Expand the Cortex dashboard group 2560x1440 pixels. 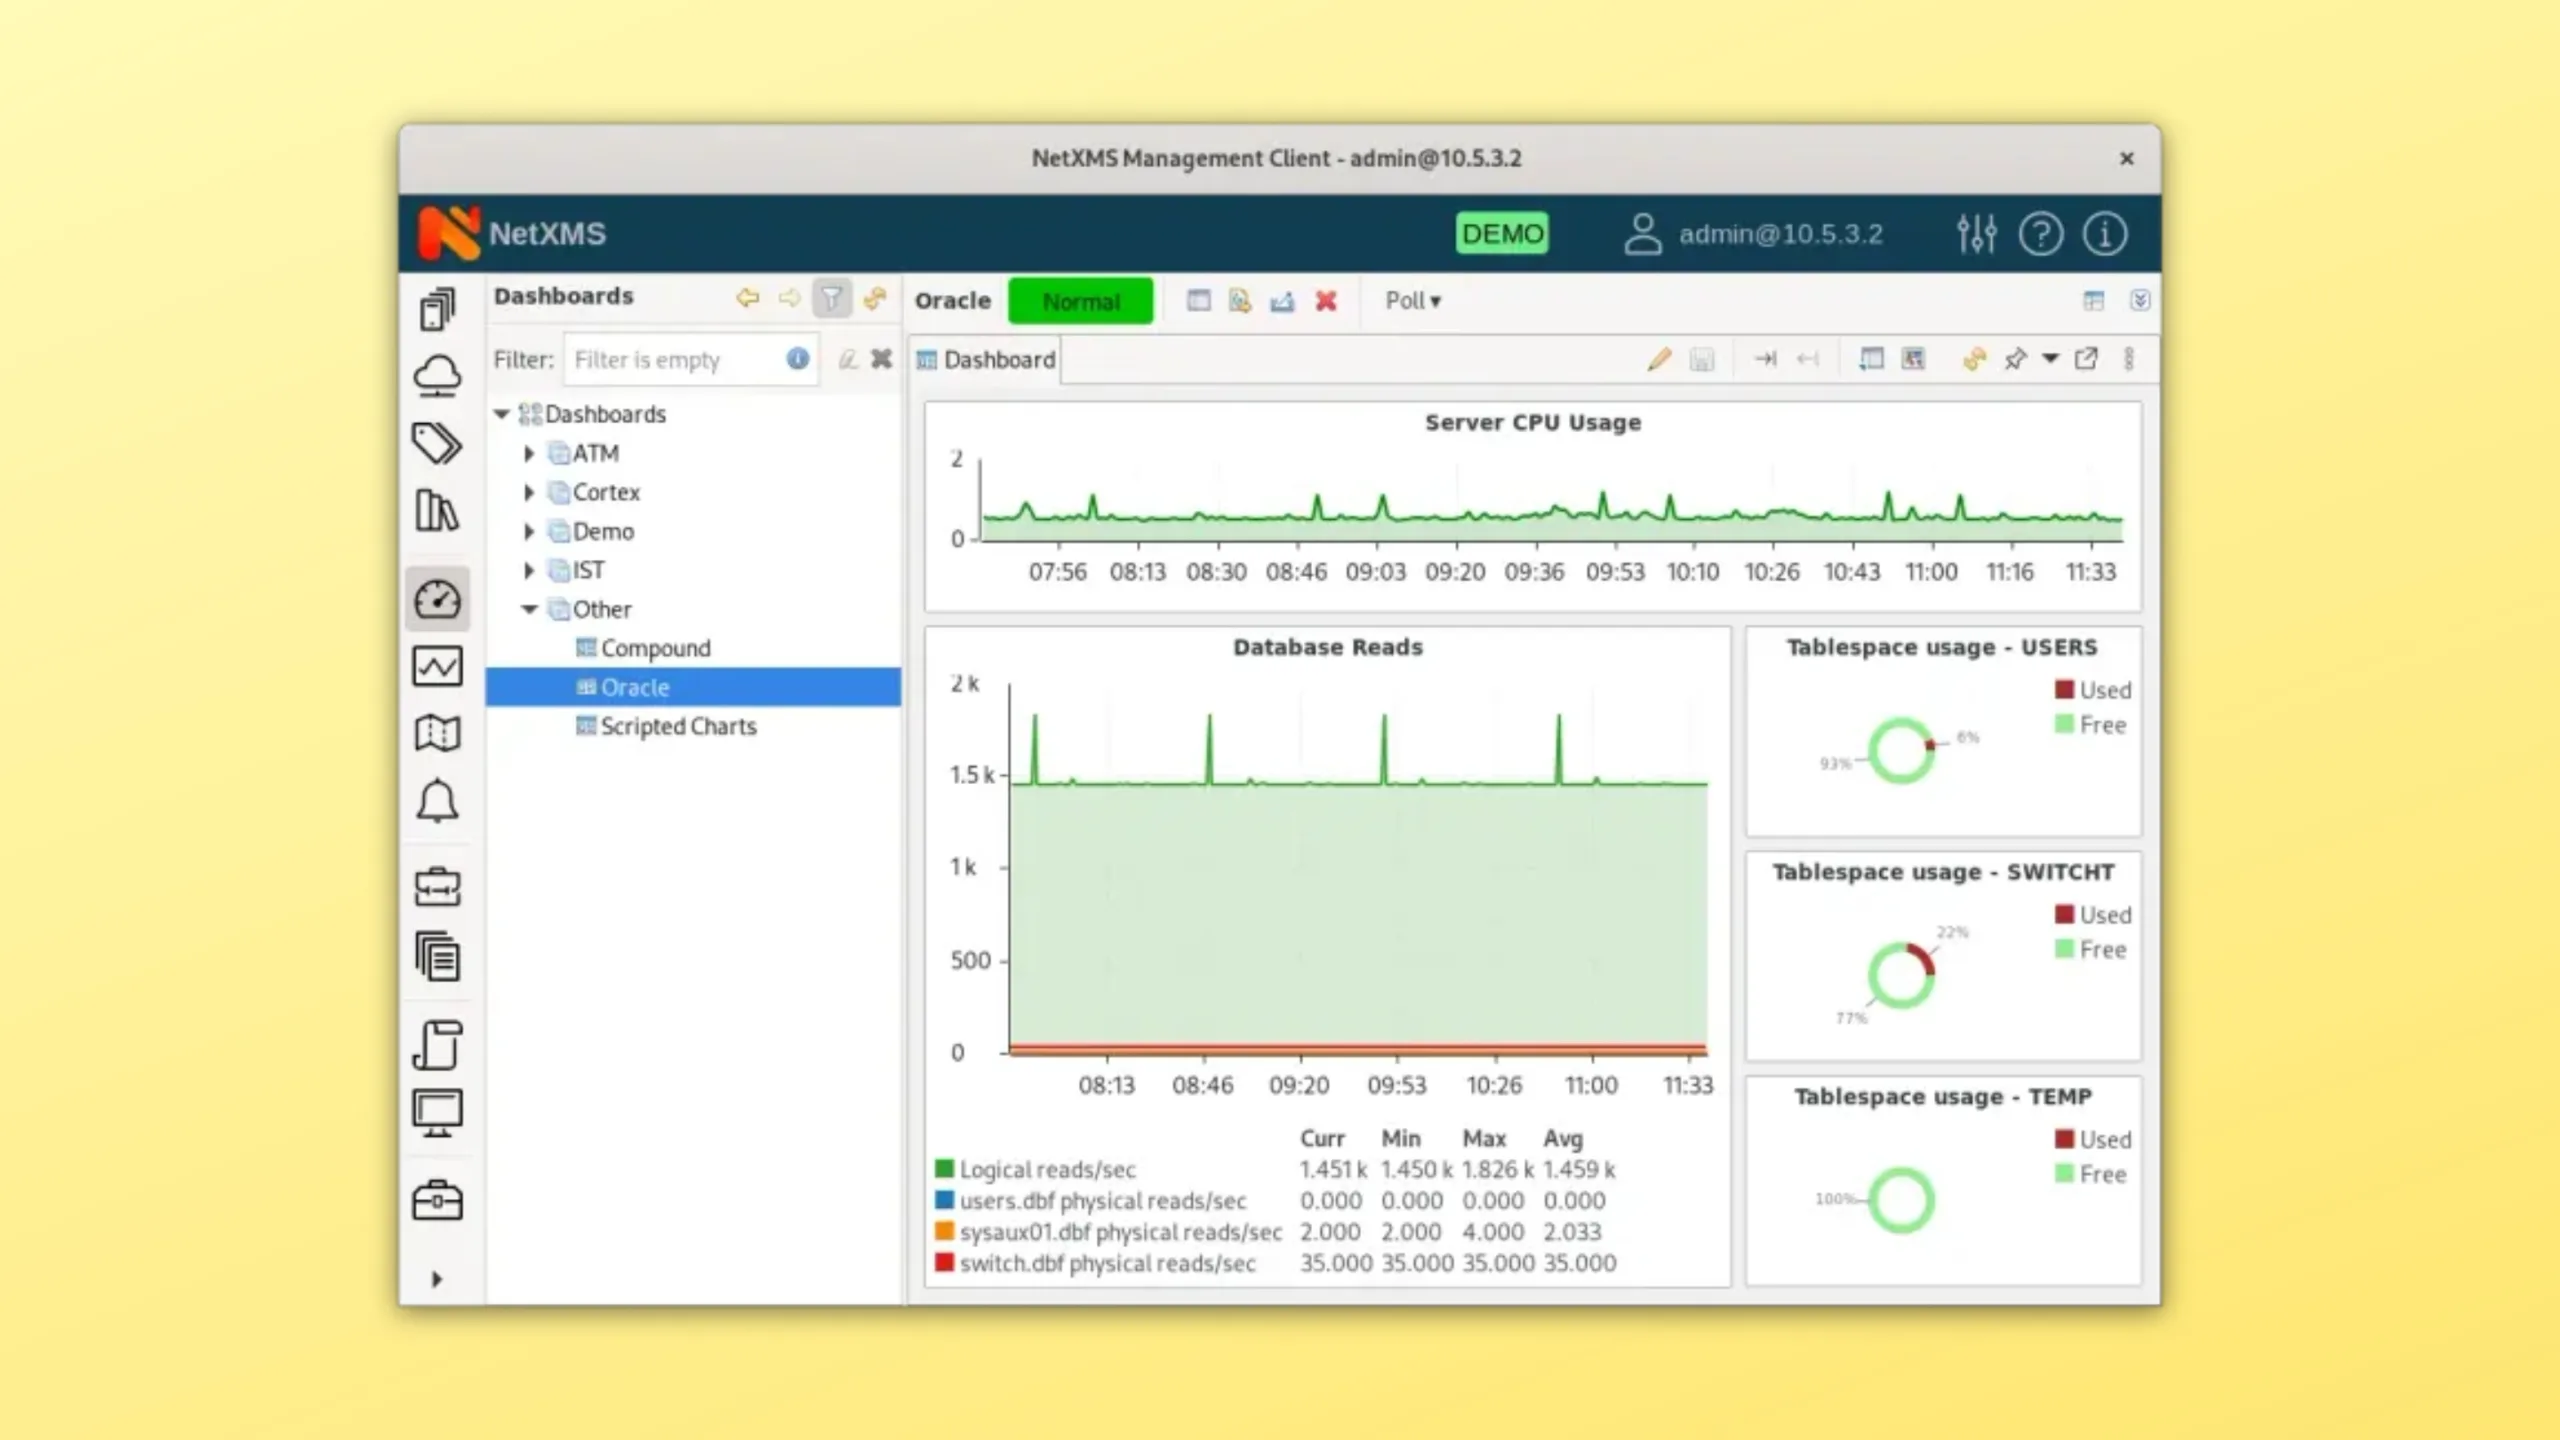(x=530, y=492)
